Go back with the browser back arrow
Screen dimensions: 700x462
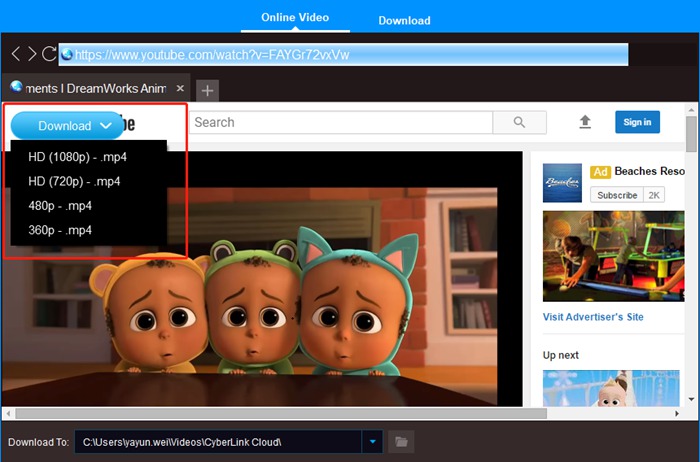16,54
